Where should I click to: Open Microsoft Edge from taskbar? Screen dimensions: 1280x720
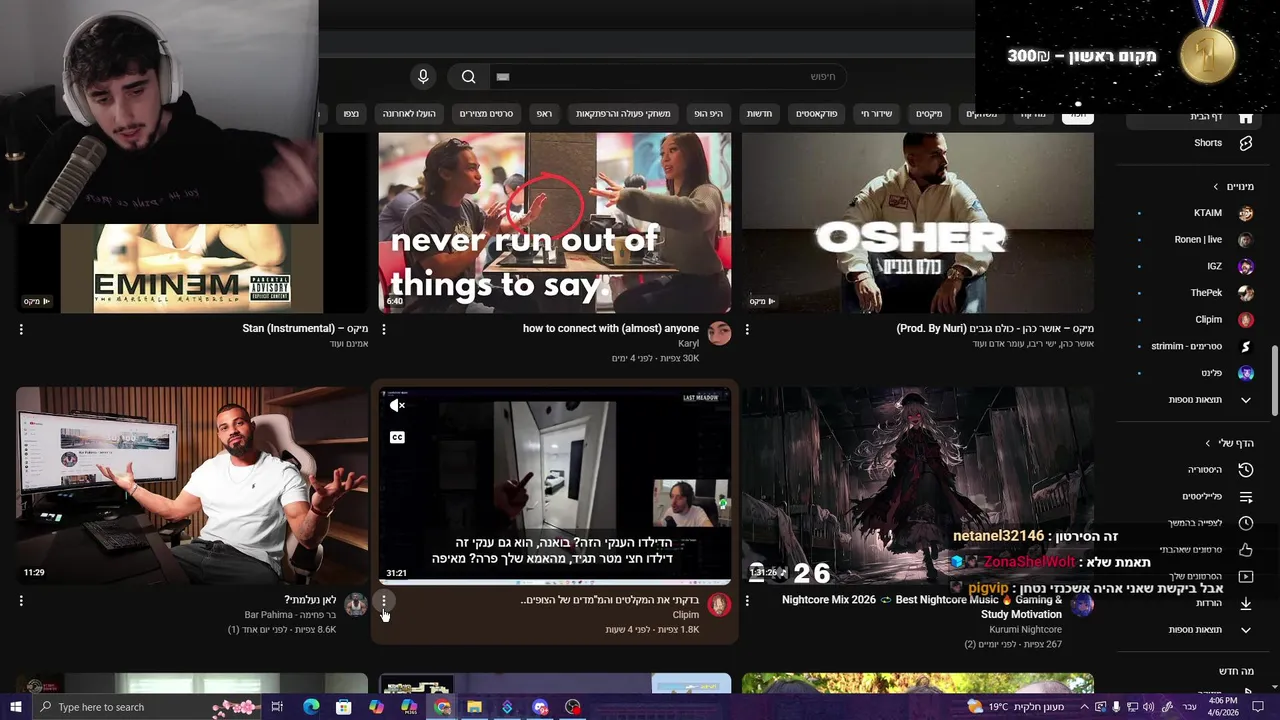tap(311, 707)
